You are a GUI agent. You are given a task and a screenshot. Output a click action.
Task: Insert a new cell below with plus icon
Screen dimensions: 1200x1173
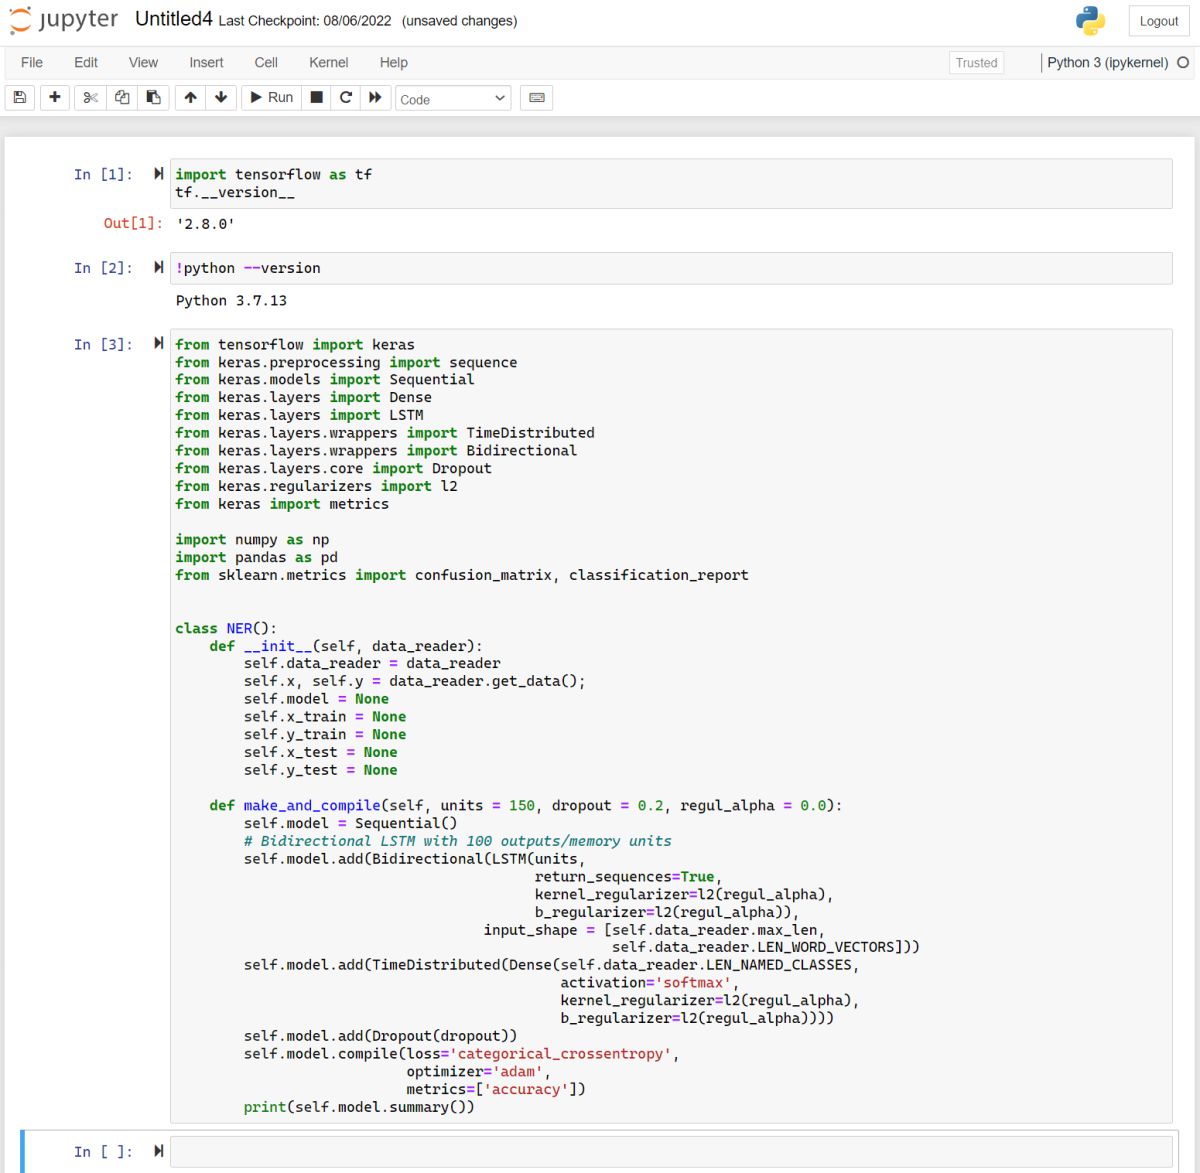pyautogui.click(x=55, y=97)
